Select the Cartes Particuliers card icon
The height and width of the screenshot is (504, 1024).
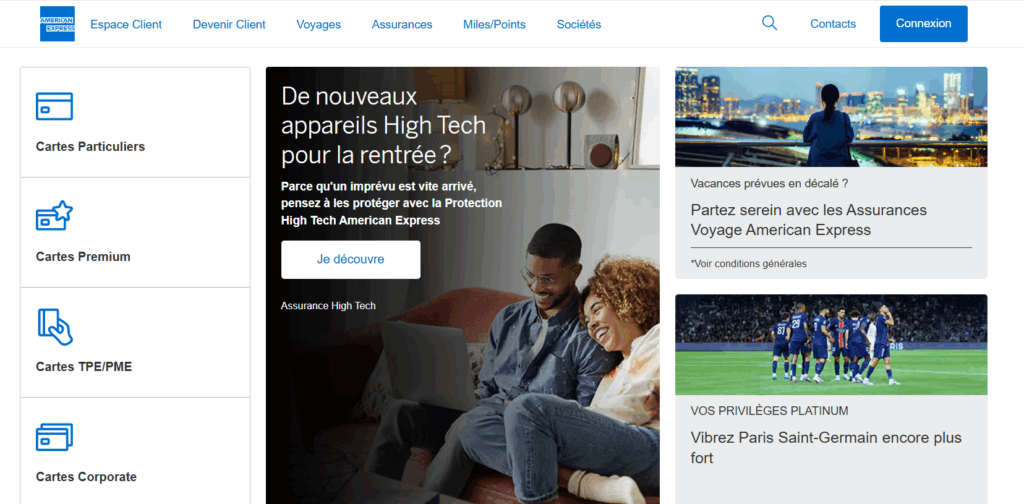[x=54, y=106]
